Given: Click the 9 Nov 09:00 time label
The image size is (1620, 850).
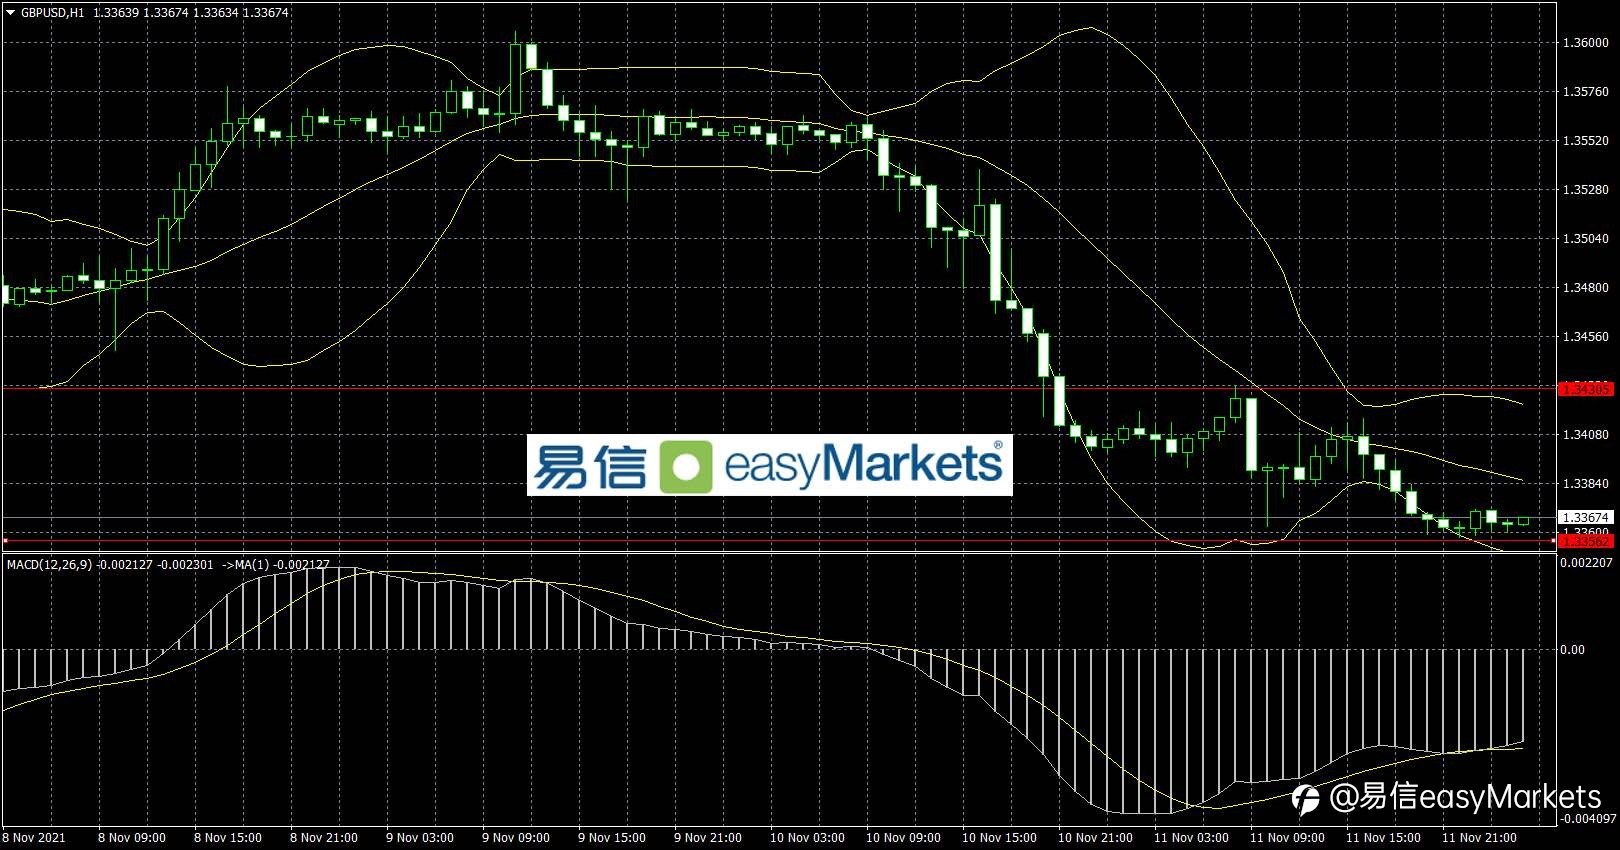Looking at the screenshot, I should pos(516,838).
